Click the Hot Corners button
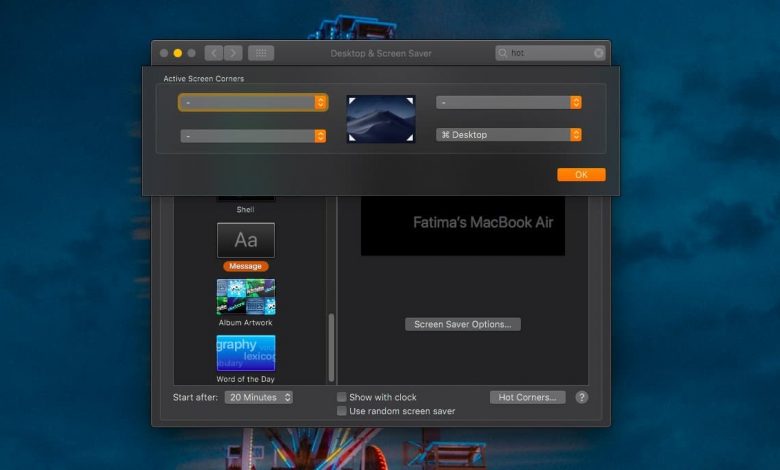780x470 pixels. pos(527,397)
